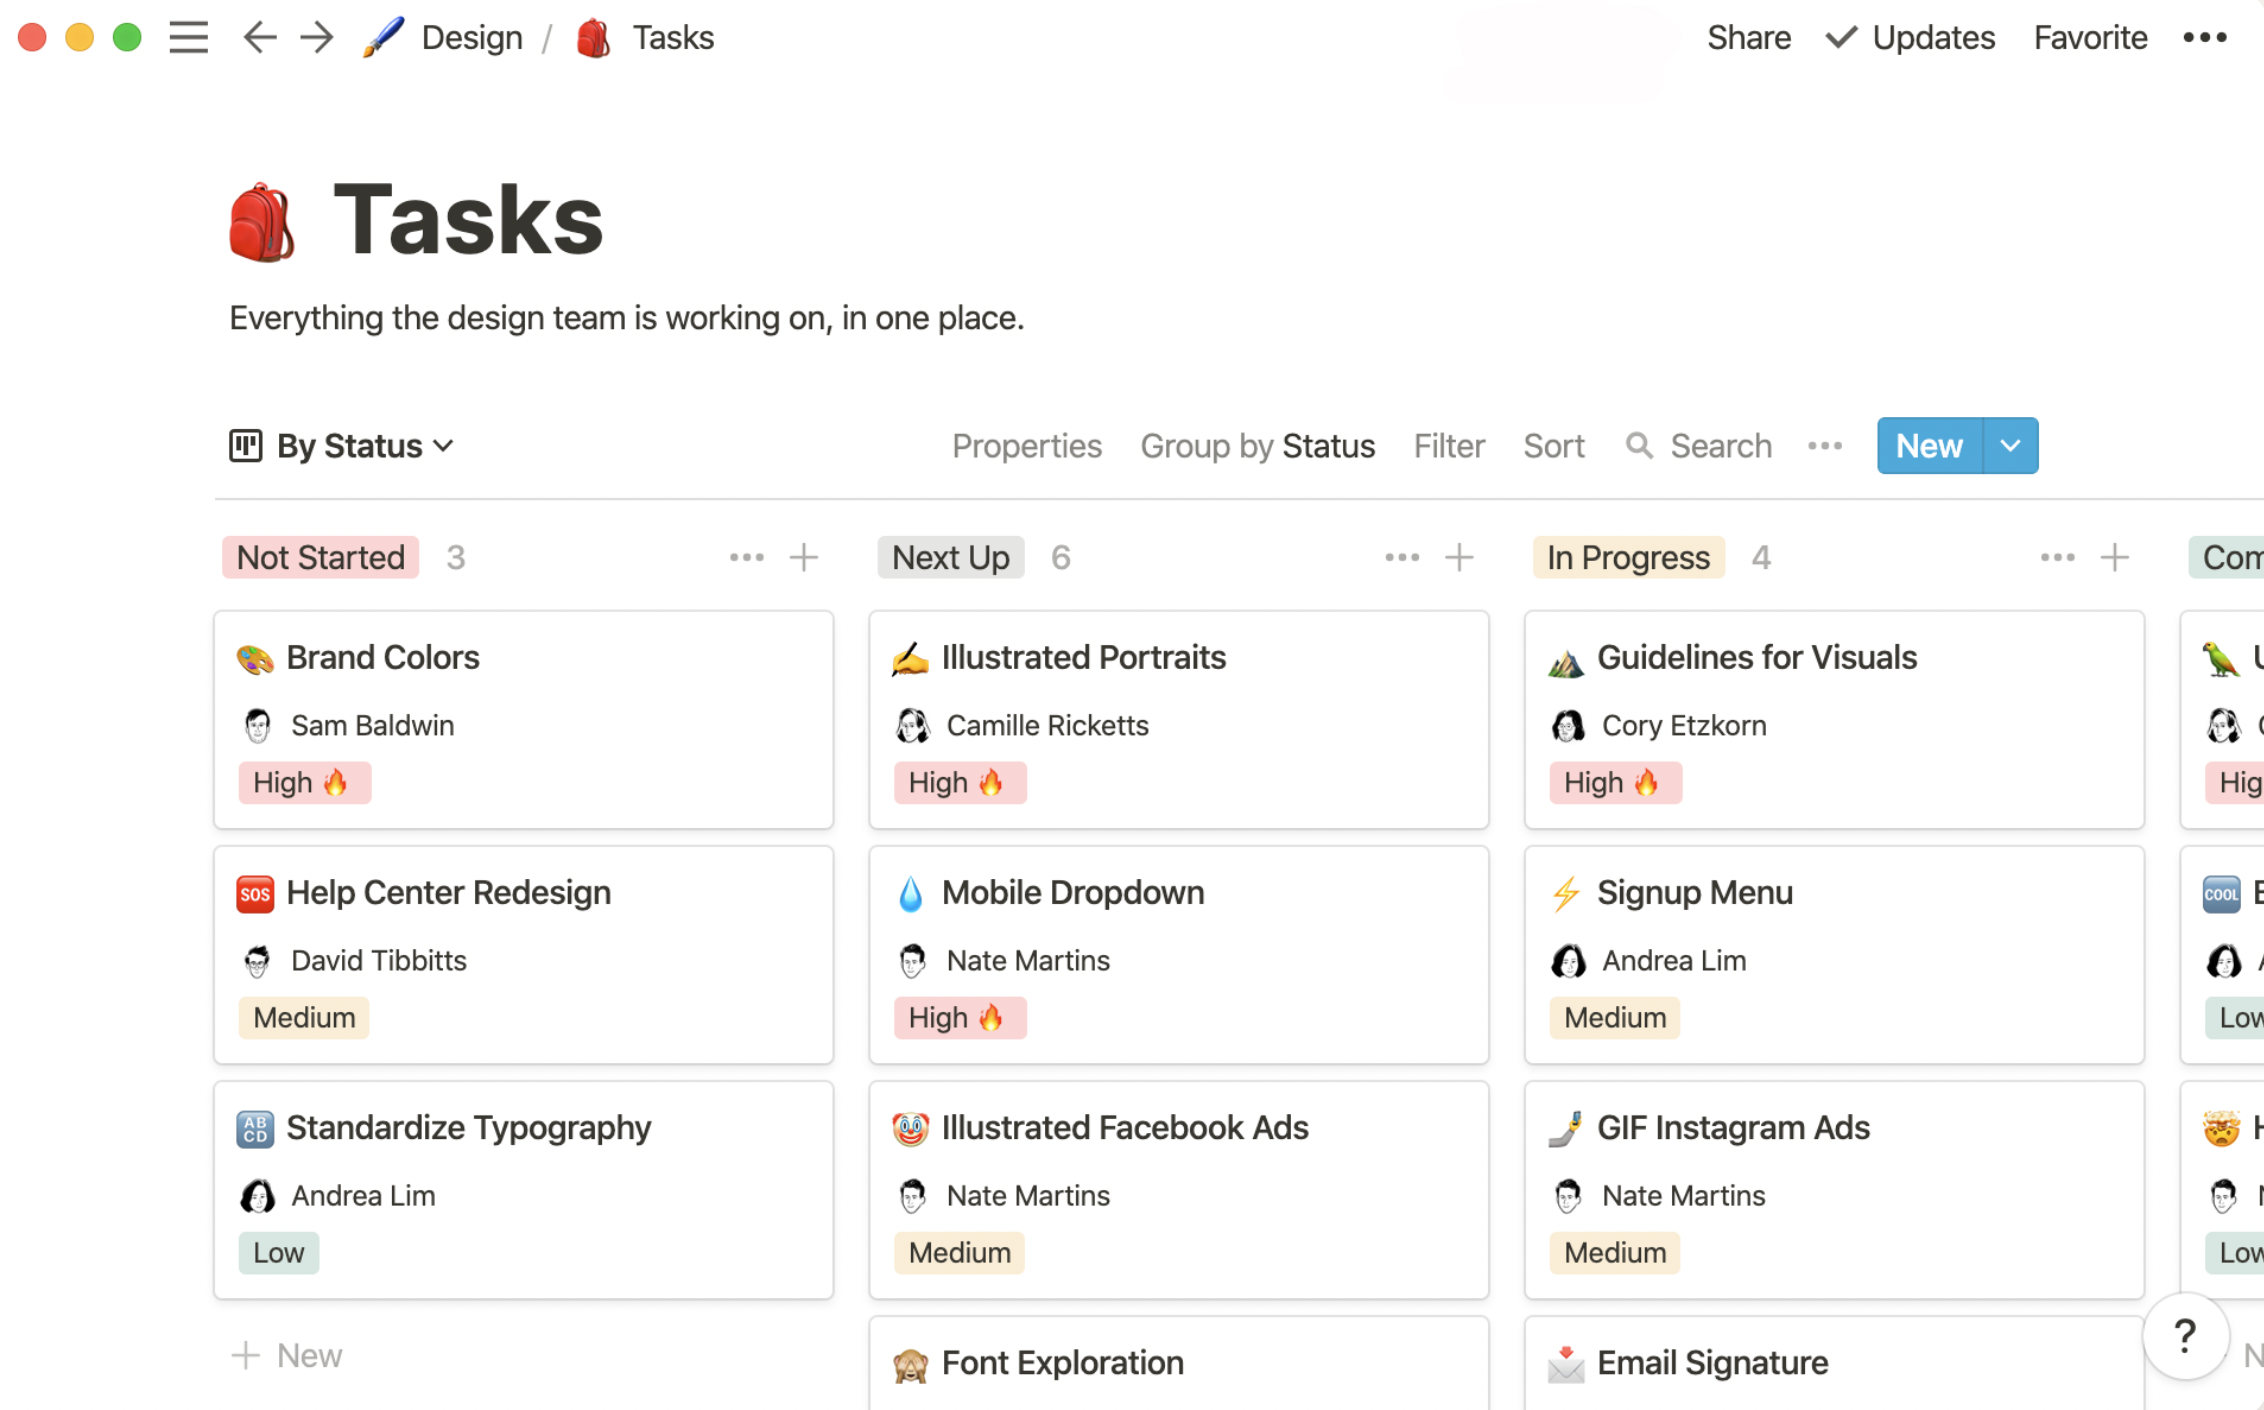
Task: Open the view options ellipsis beside Search
Action: (1824, 446)
